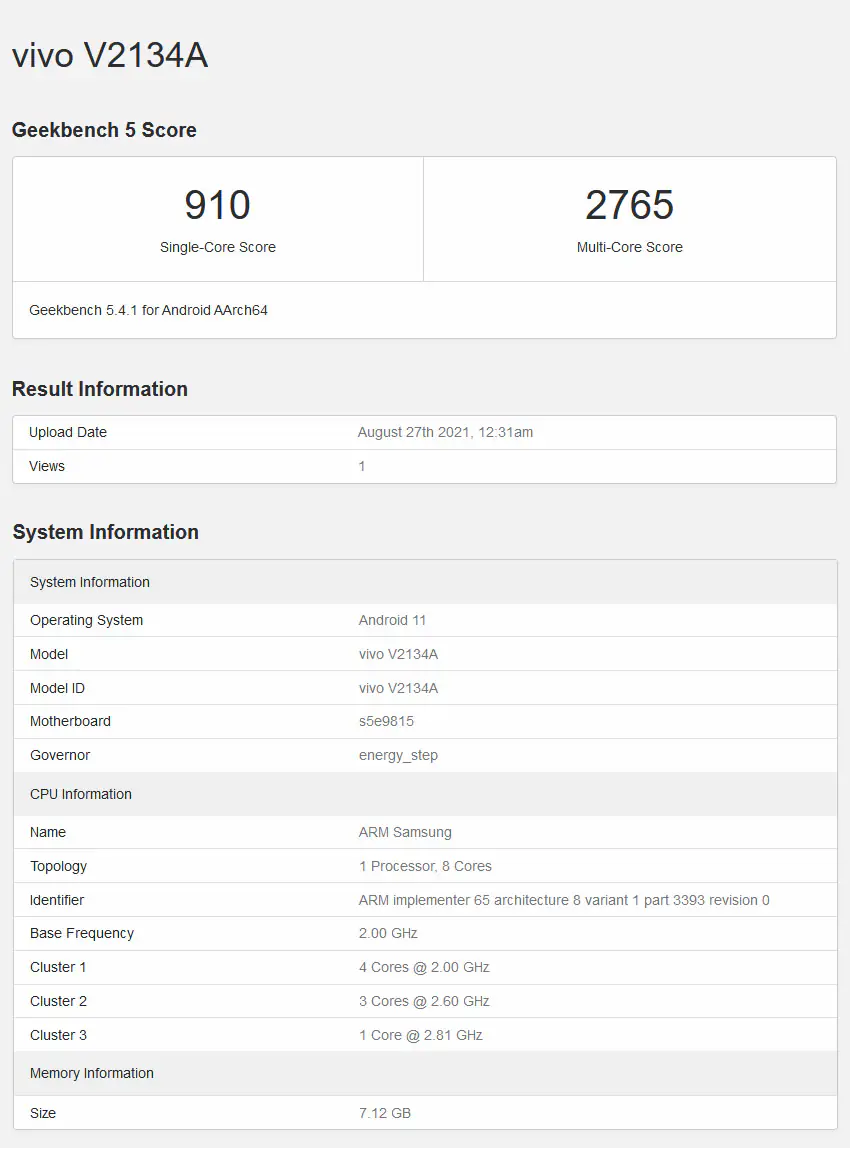
Task: Select the s5e9815 motherboard value
Action: click(386, 721)
